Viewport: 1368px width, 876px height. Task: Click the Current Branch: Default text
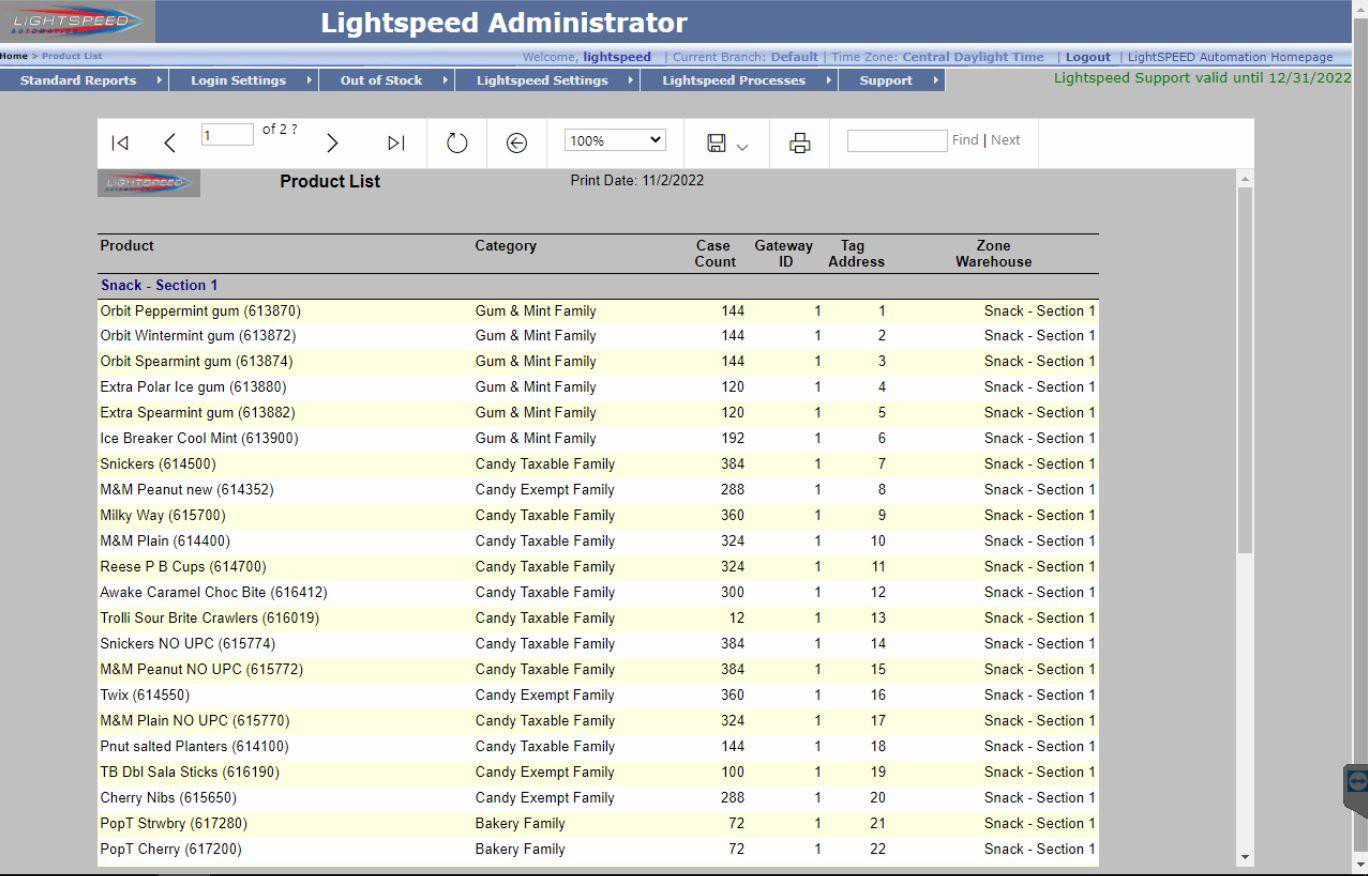click(745, 57)
